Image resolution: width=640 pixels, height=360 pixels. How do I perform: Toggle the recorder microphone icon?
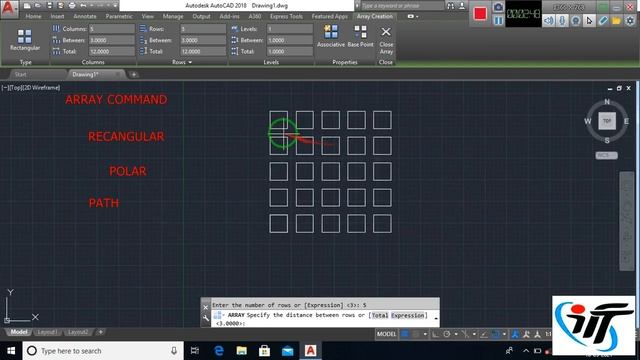click(x=562, y=20)
